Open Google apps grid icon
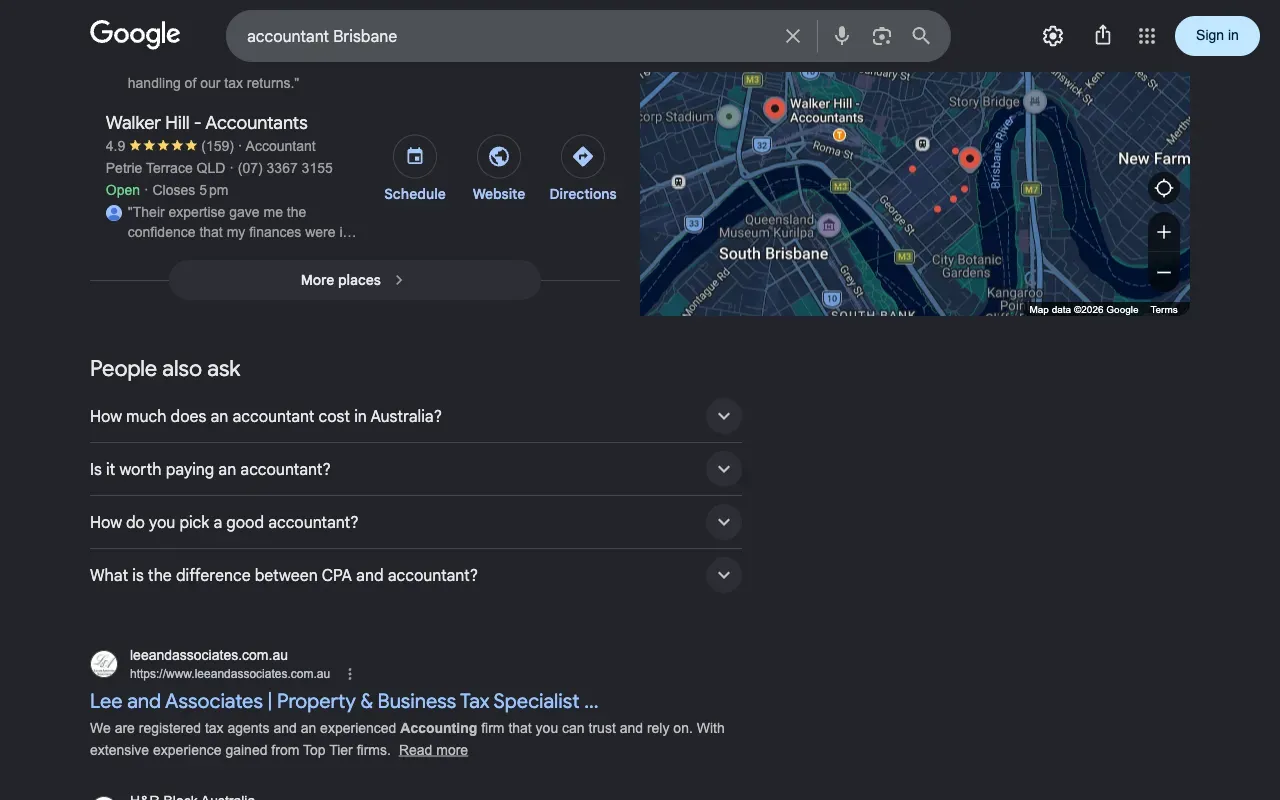 pyautogui.click(x=1147, y=36)
